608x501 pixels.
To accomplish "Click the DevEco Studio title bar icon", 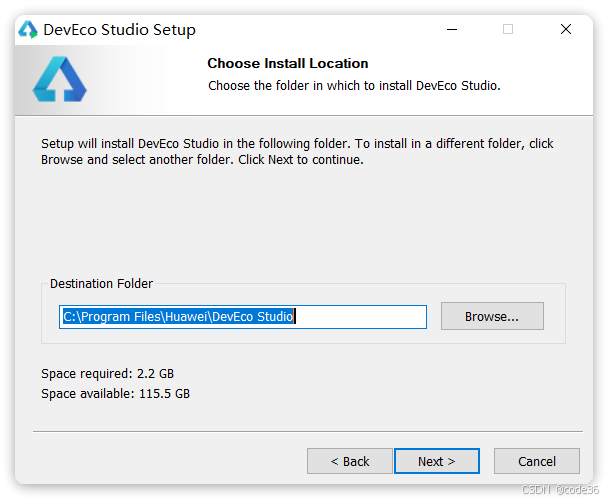I will point(28,29).
